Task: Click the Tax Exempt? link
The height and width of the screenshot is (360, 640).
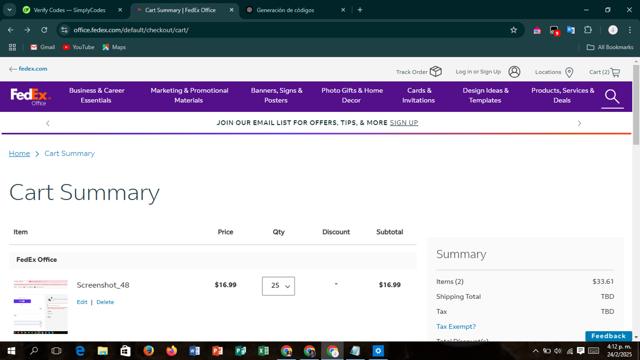Action: (x=456, y=327)
